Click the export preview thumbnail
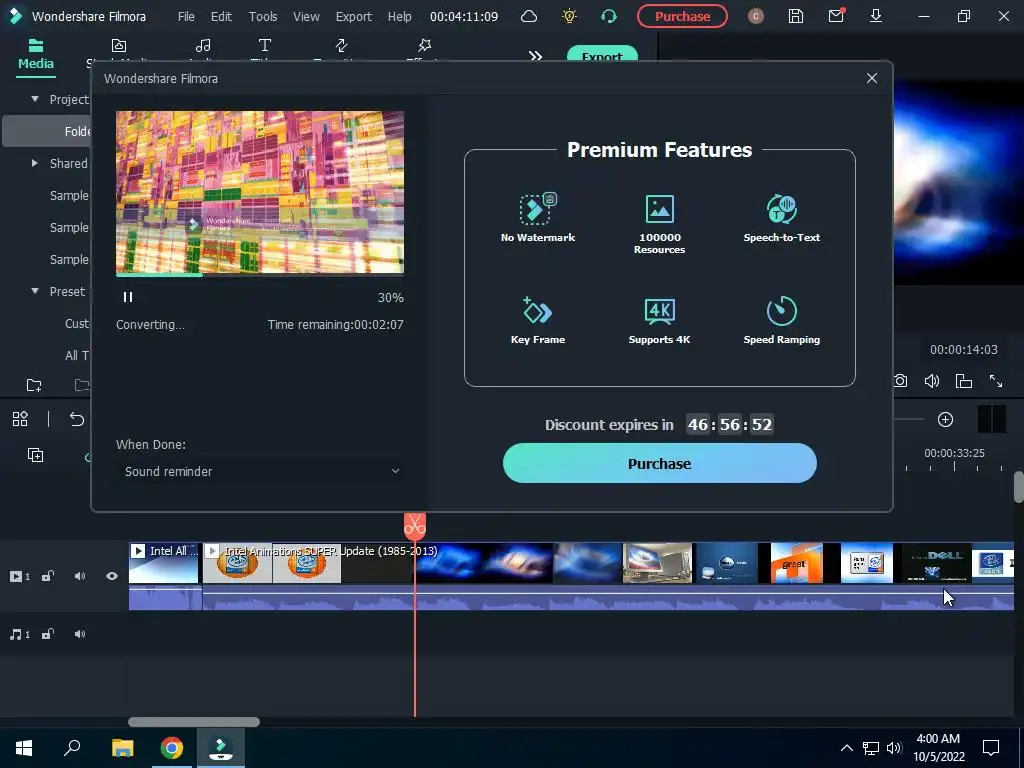The image size is (1024, 768). pos(260,192)
